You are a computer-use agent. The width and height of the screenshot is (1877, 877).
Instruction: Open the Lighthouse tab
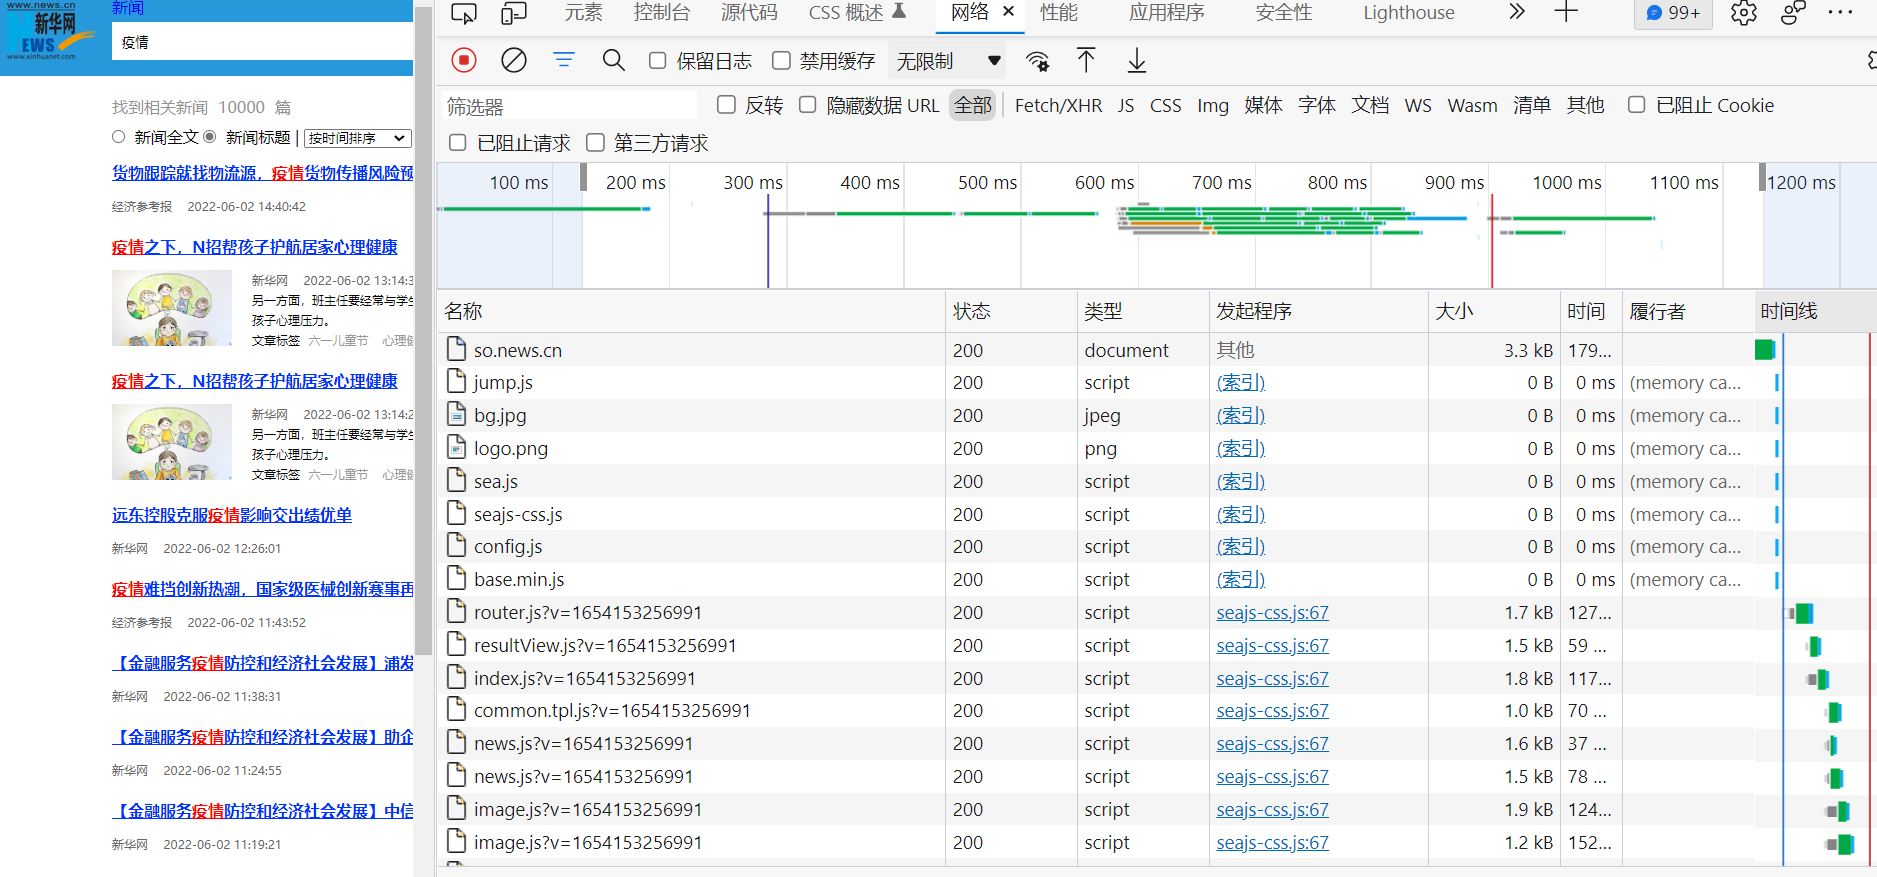click(x=1408, y=12)
